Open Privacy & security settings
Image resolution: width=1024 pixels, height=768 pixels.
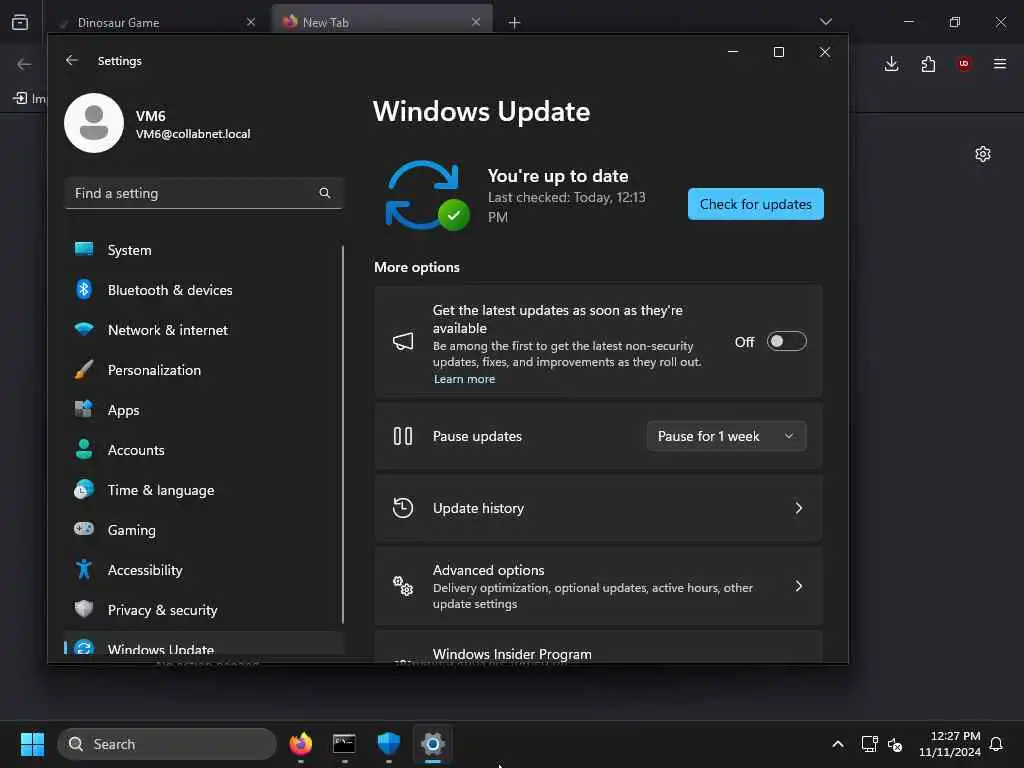[x=204, y=610]
